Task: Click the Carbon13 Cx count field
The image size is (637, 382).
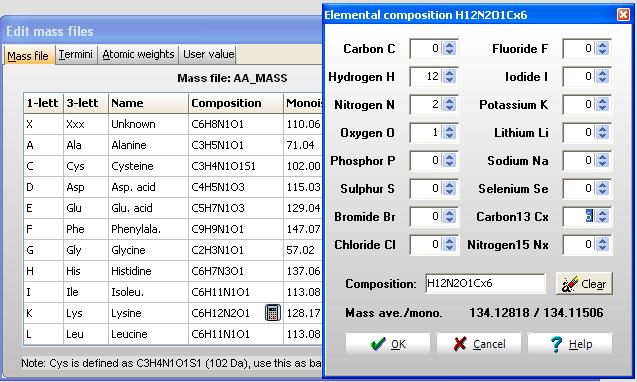Action: click(579, 217)
